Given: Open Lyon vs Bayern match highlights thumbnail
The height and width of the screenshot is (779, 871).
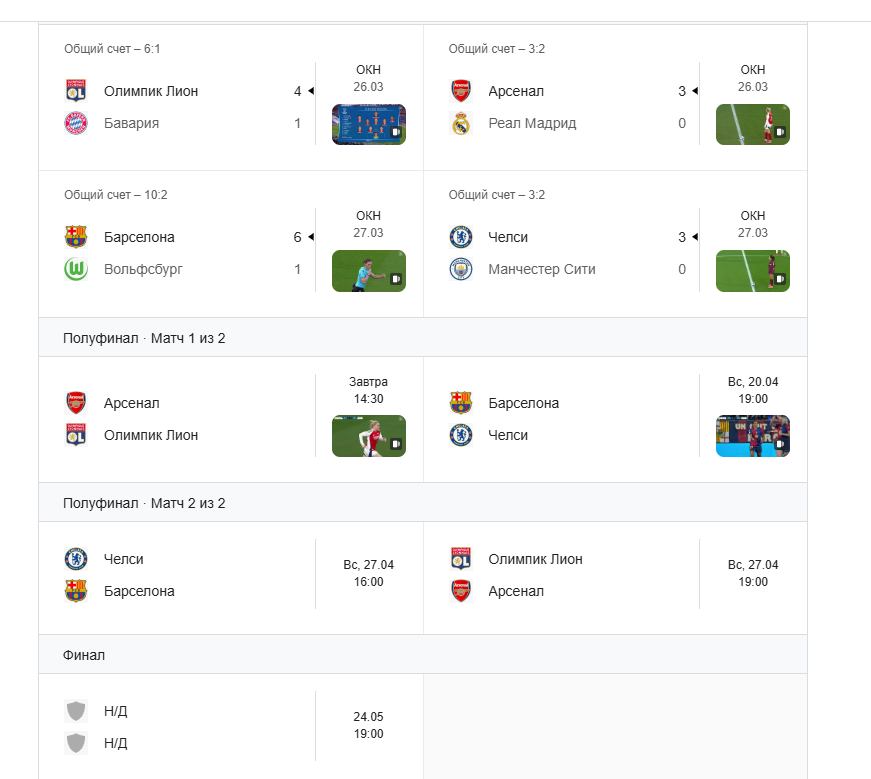Looking at the screenshot, I should 369,124.
